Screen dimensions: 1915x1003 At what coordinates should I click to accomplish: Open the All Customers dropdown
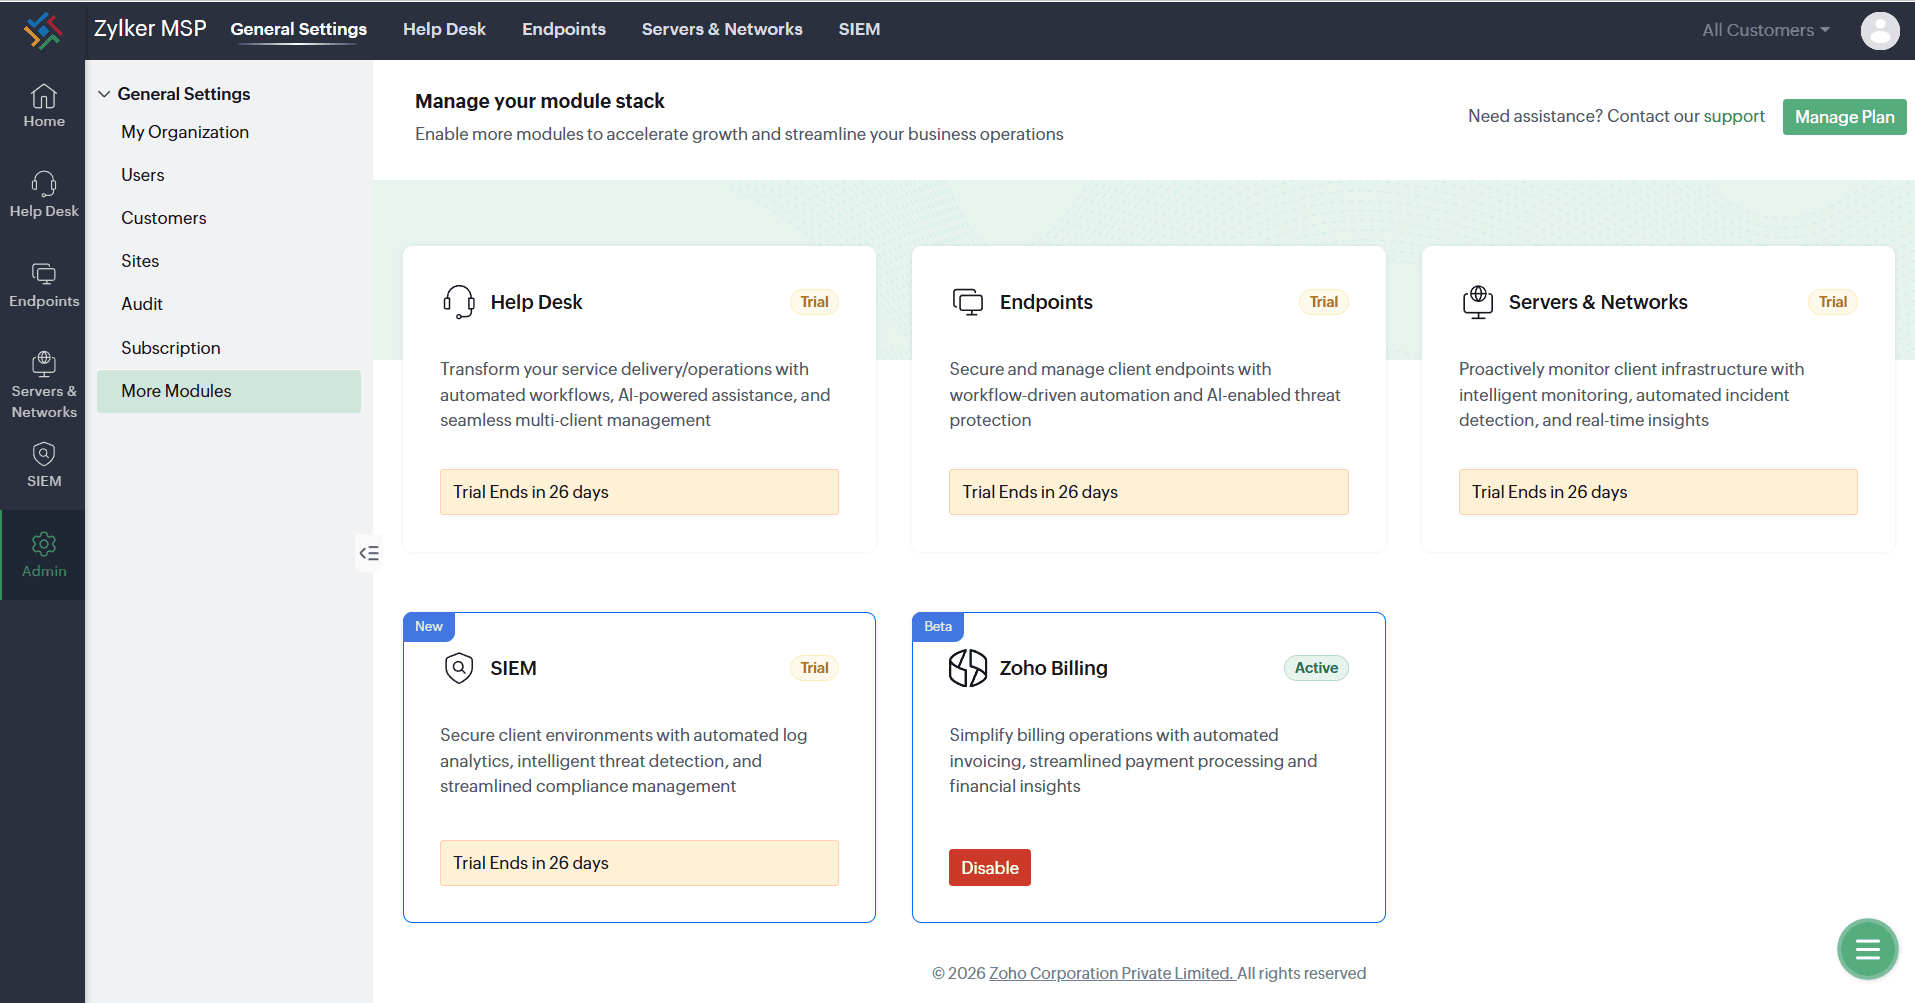click(x=1766, y=30)
